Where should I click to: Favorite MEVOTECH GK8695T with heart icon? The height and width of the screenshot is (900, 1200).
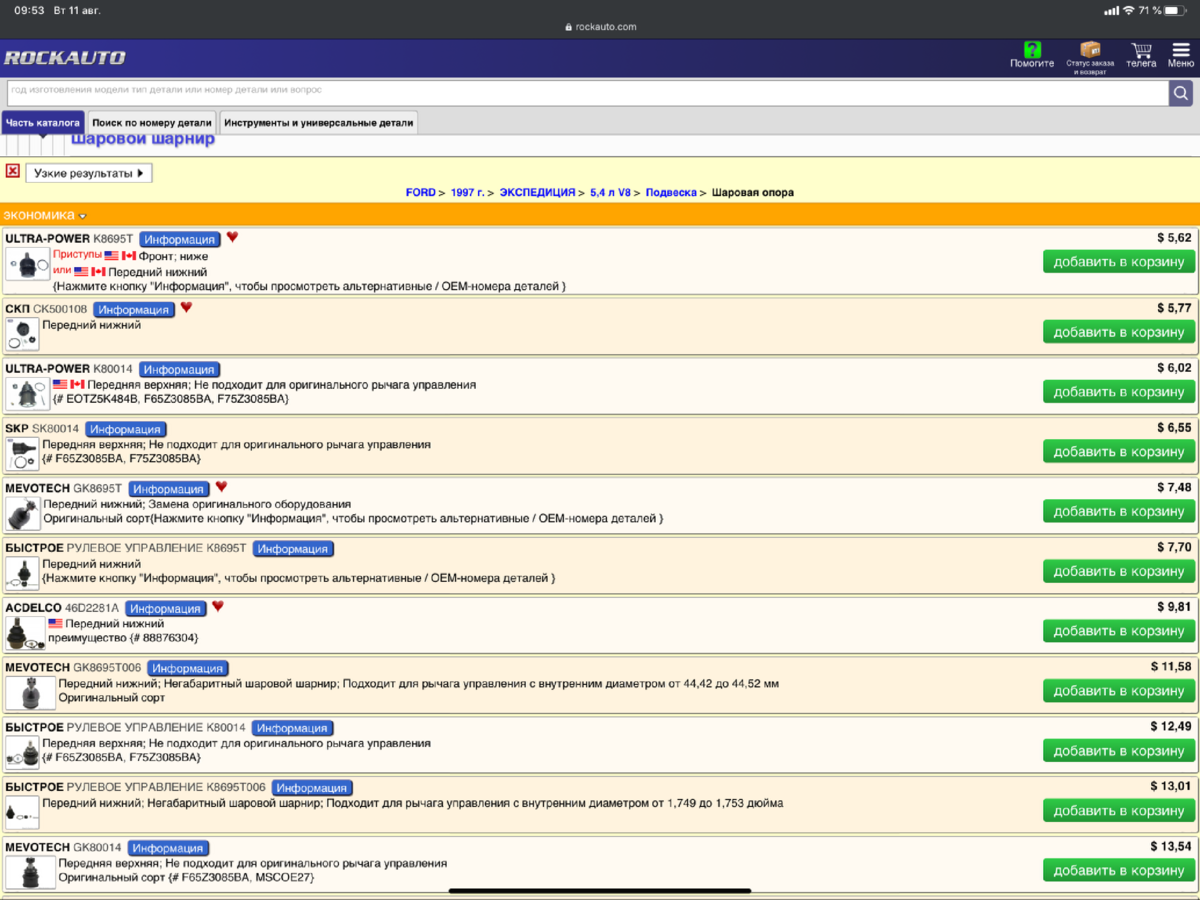(221, 487)
